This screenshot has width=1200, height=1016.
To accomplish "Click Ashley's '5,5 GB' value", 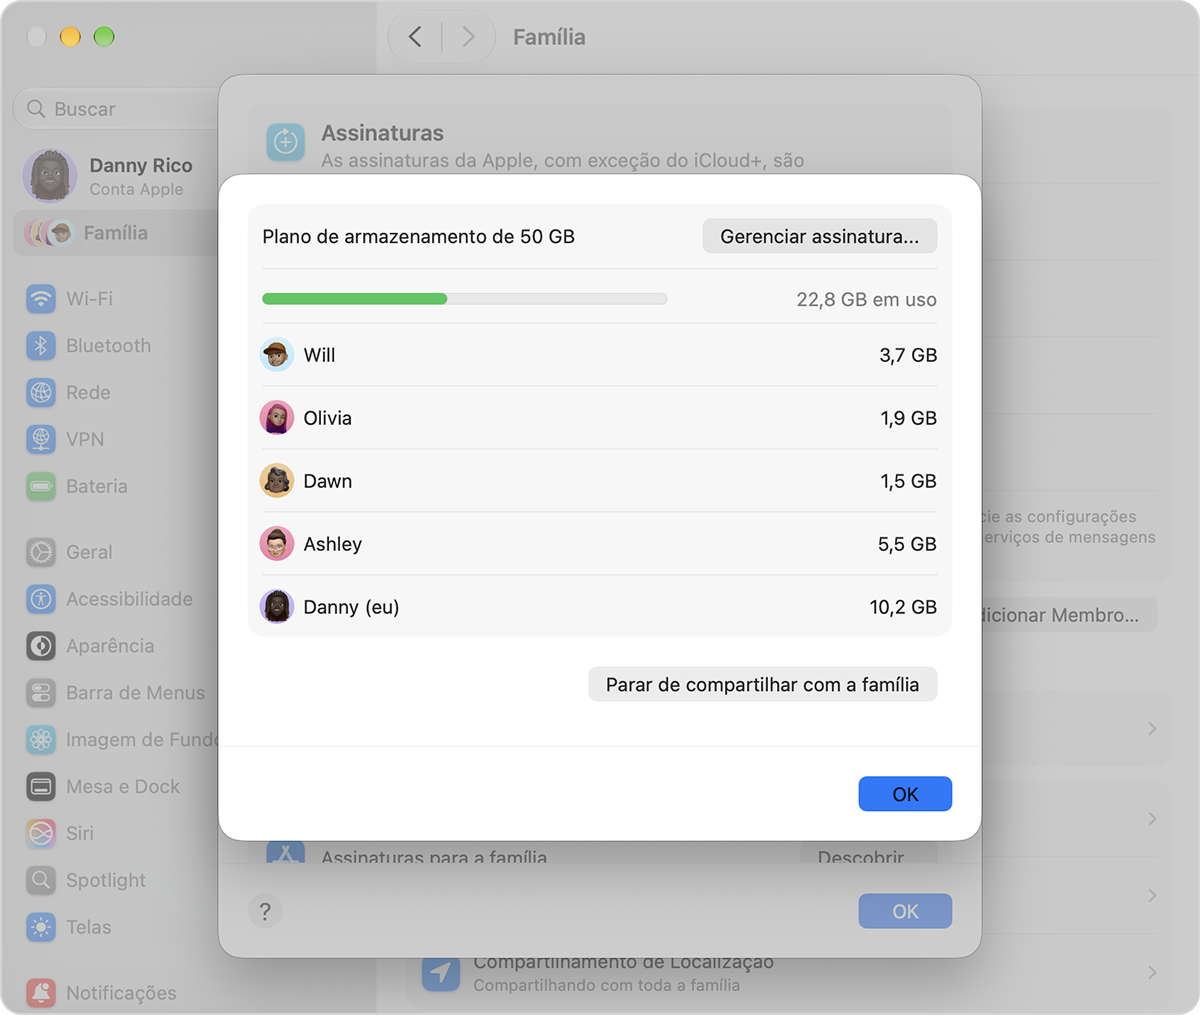I will pos(908,544).
